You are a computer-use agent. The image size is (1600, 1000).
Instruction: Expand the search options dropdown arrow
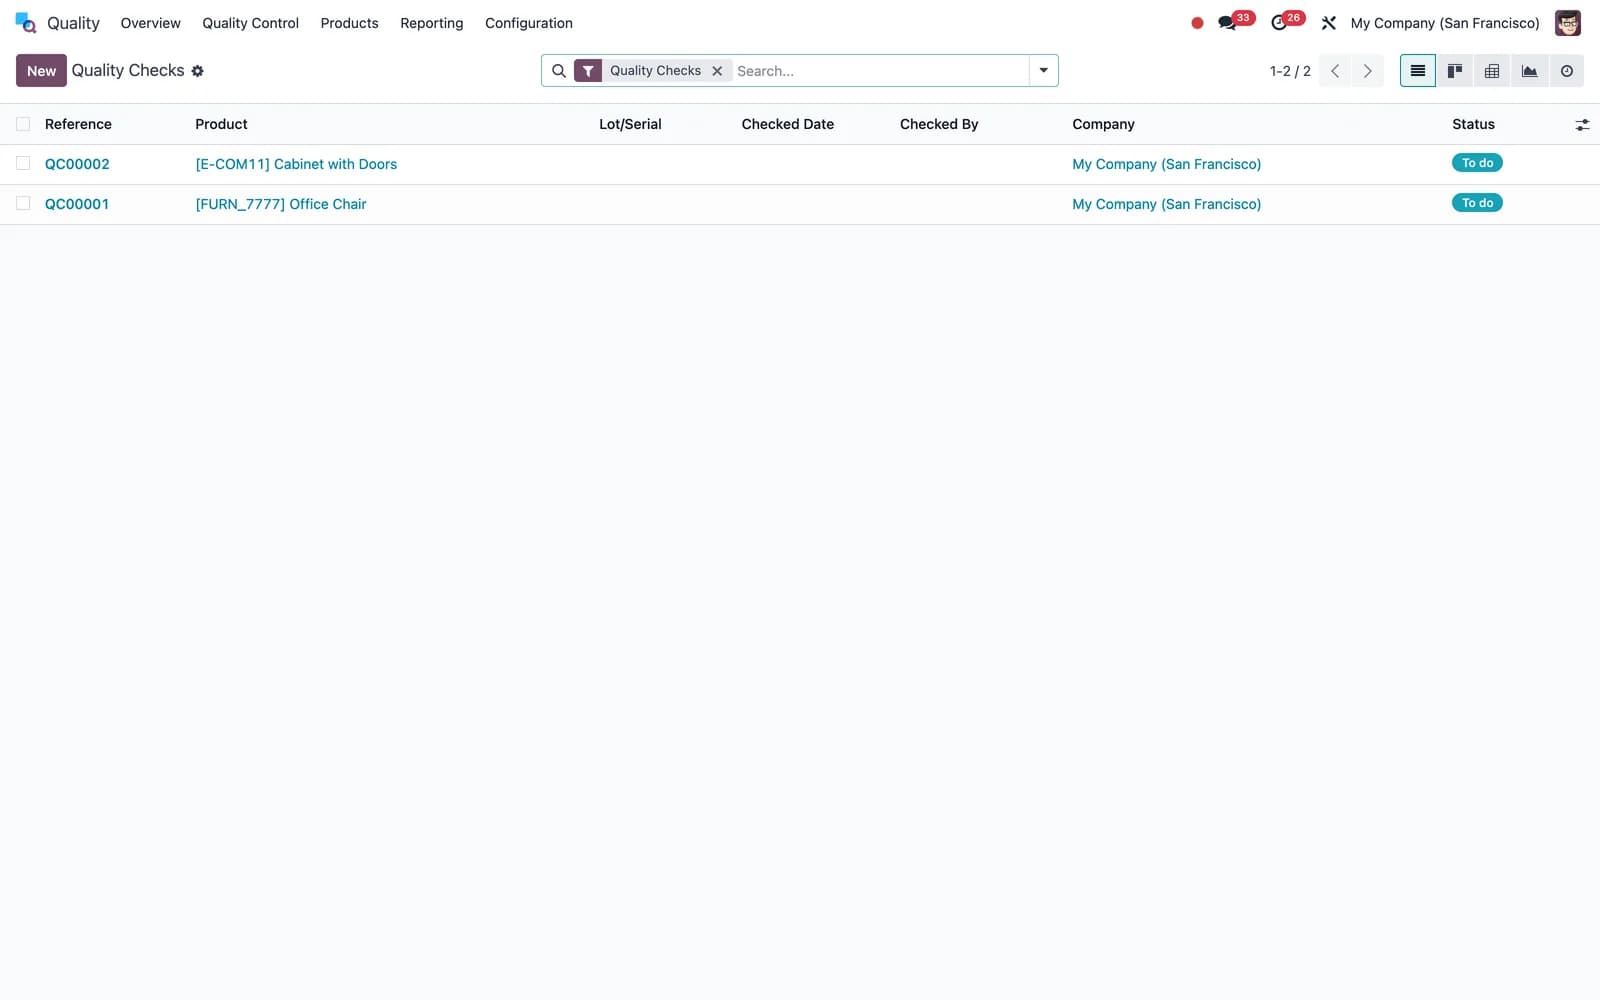[x=1043, y=71]
